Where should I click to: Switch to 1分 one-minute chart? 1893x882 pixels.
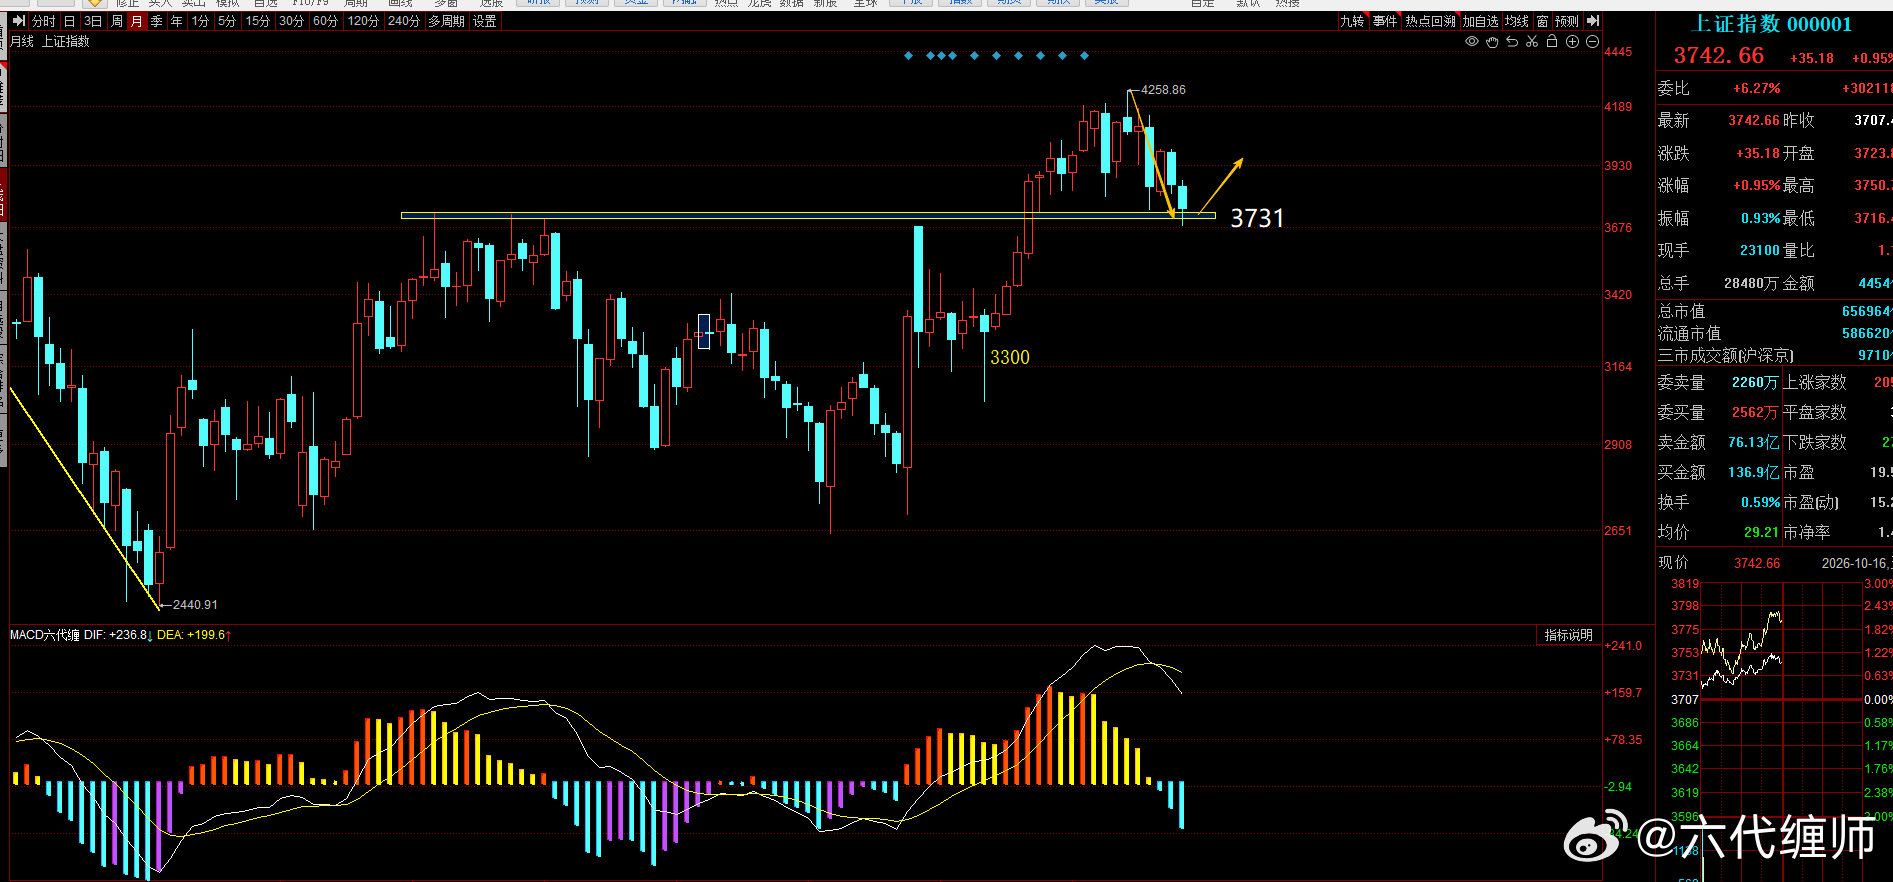(201, 21)
